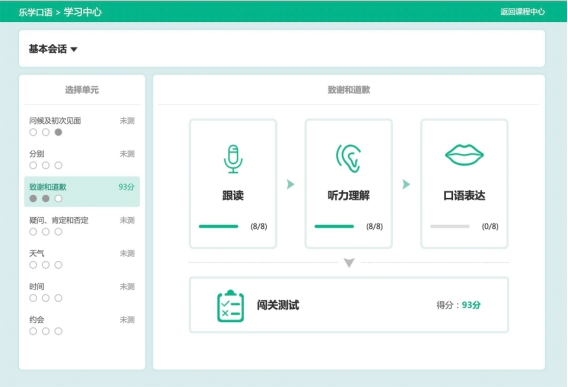
Task: Click the dropdown arrow next to 基本会话
Action: pos(74,49)
